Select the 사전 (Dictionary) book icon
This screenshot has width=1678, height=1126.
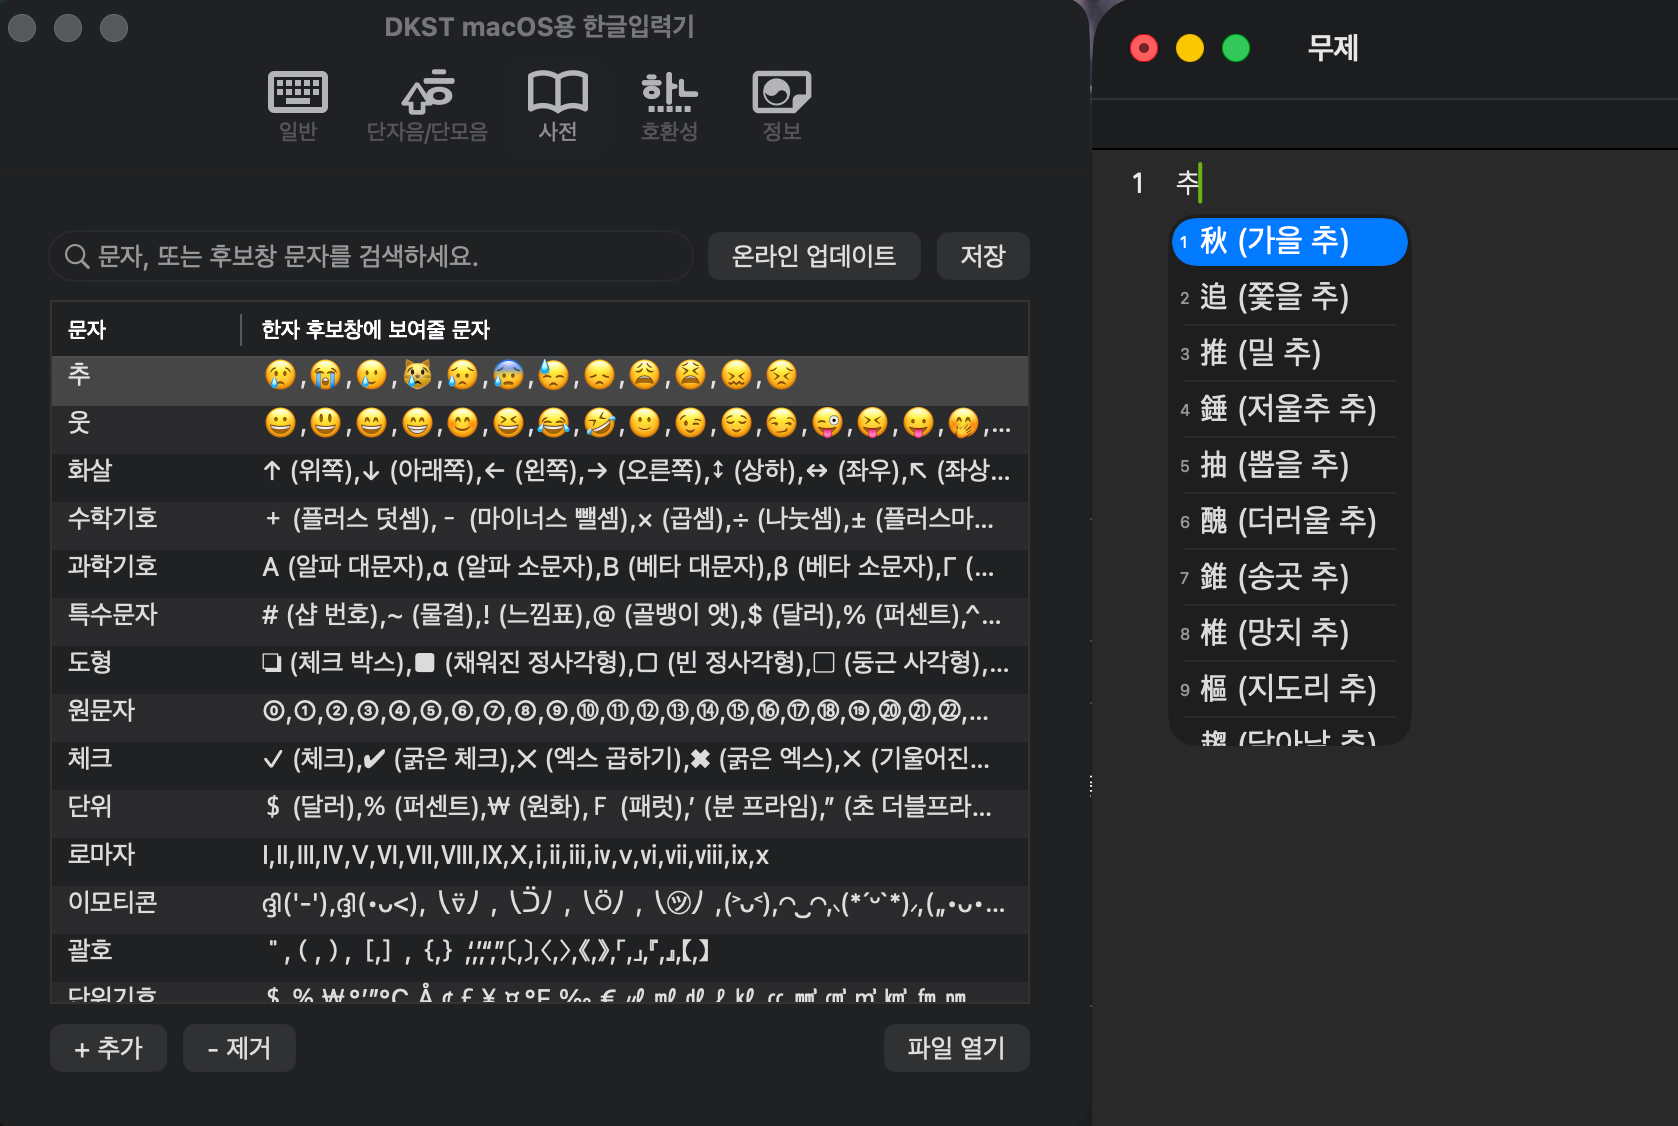pyautogui.click(x=558, y=106)
